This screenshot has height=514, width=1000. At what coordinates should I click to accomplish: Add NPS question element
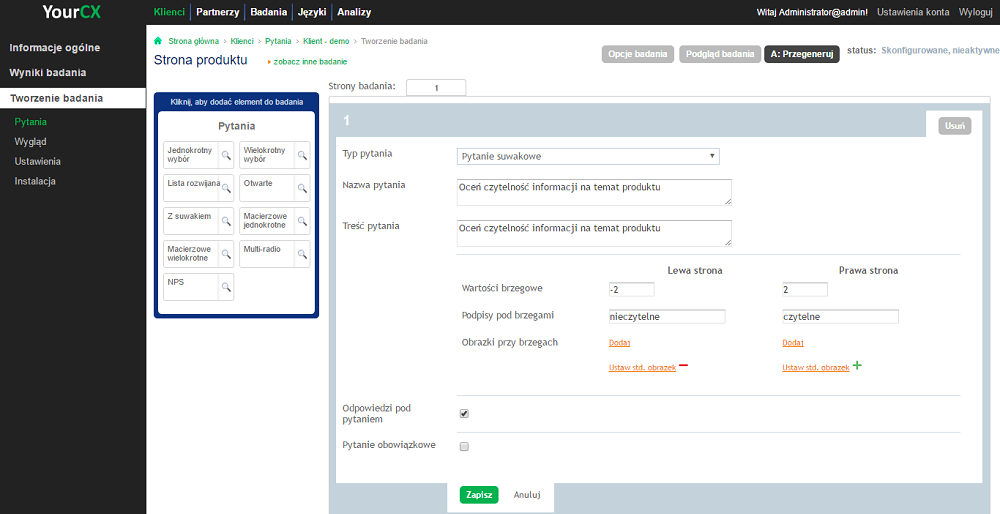[191, 287]
